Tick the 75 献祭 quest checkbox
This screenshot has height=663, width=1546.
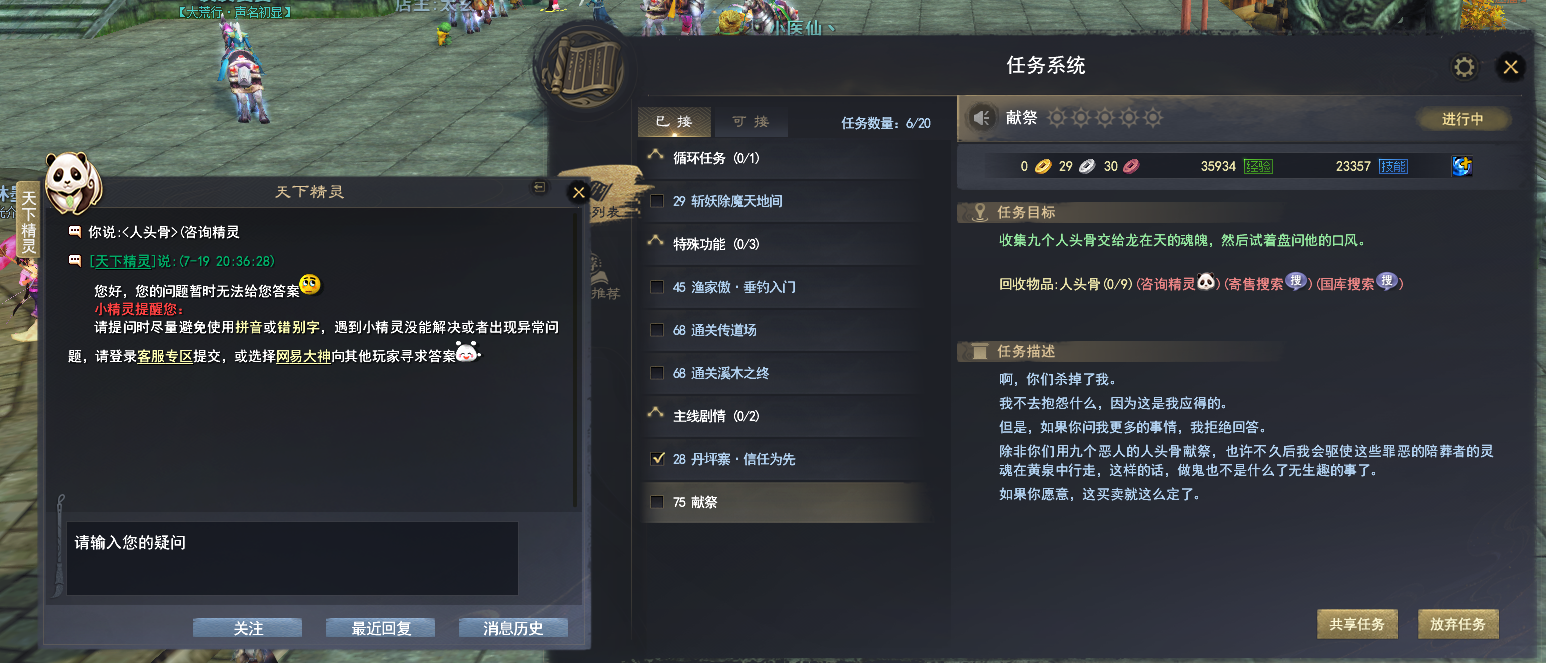click(657, 502)
